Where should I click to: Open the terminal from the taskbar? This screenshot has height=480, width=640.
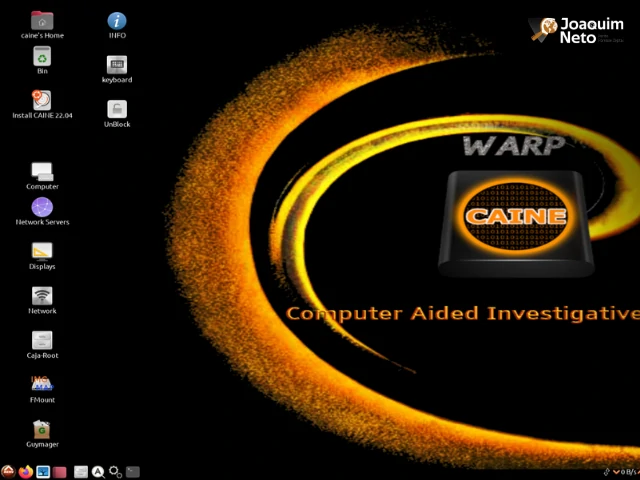coord(133,472)
